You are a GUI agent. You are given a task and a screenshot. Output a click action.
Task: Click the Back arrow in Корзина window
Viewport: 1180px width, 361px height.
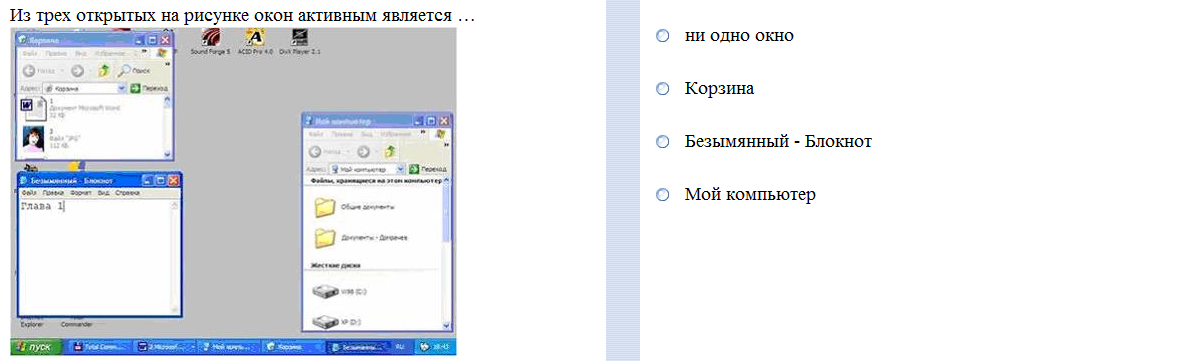point(29,71)
